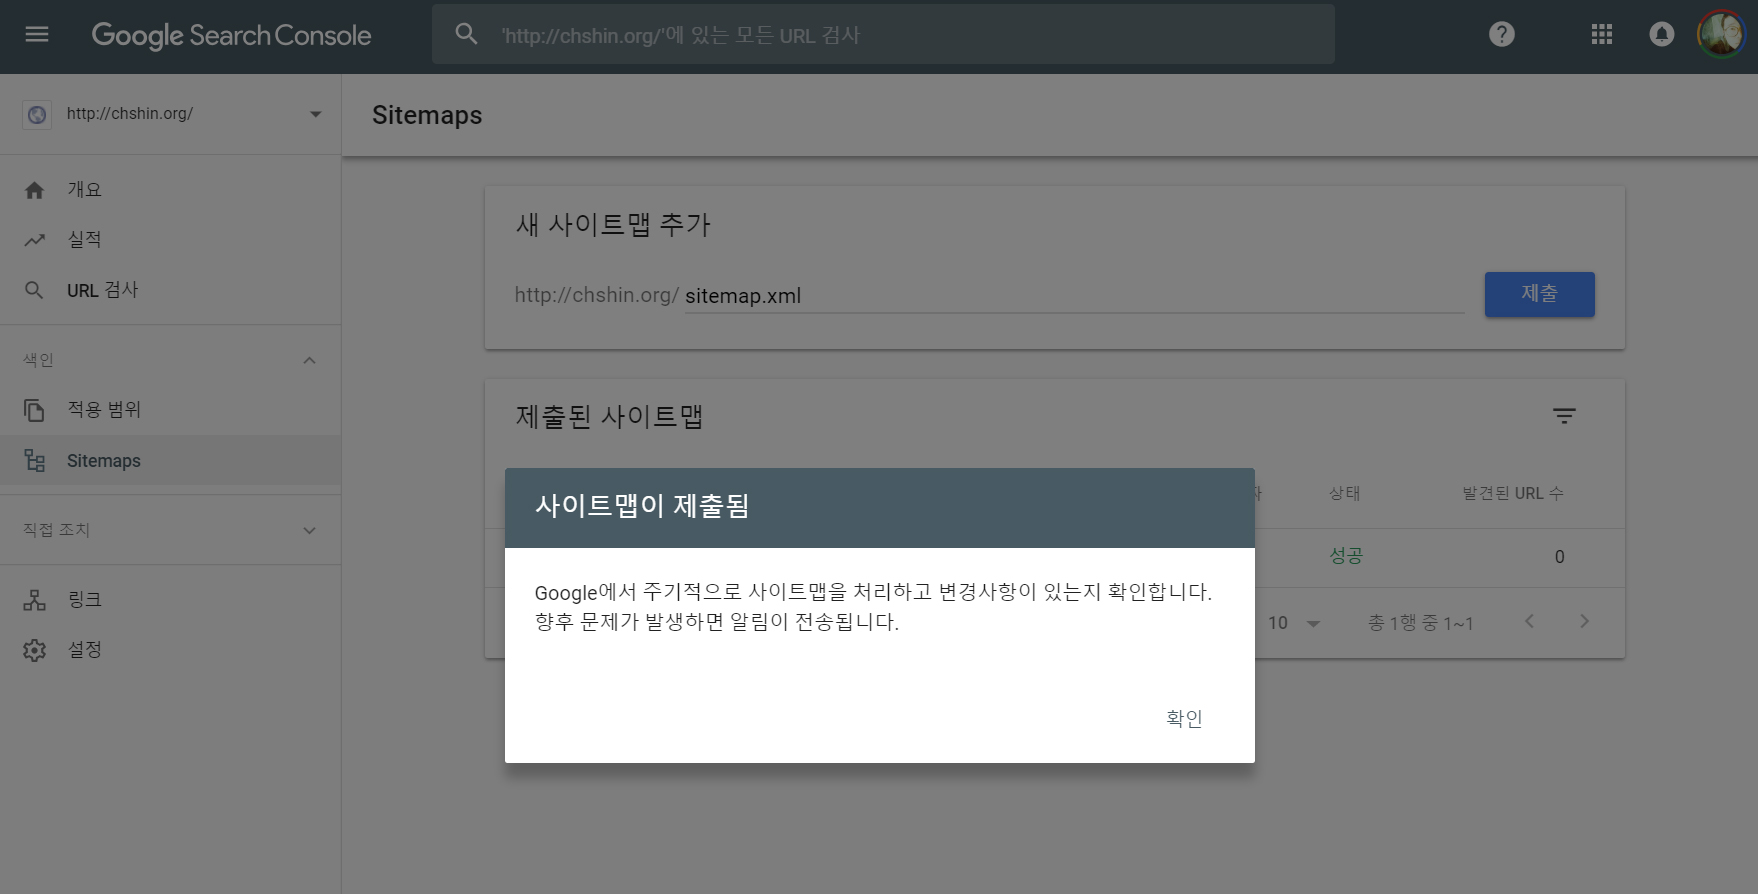Click the home icon beside 개요

click(34, 190)
